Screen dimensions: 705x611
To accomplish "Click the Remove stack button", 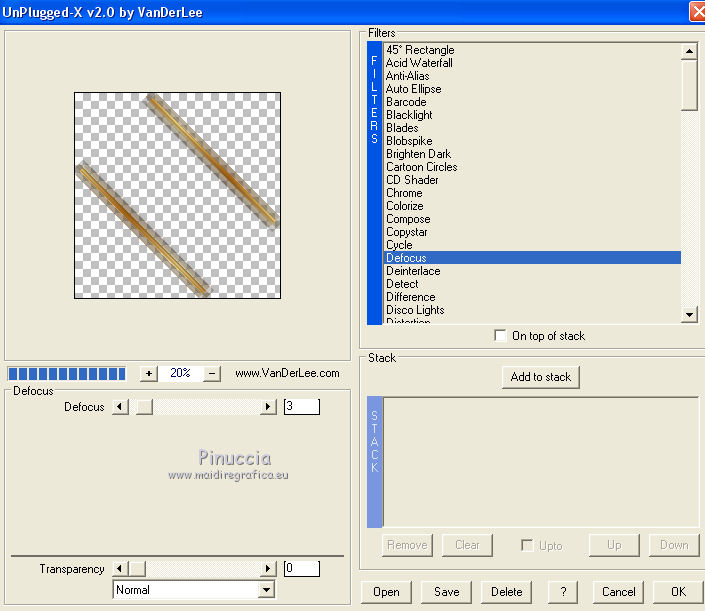I will click(407, 545).
